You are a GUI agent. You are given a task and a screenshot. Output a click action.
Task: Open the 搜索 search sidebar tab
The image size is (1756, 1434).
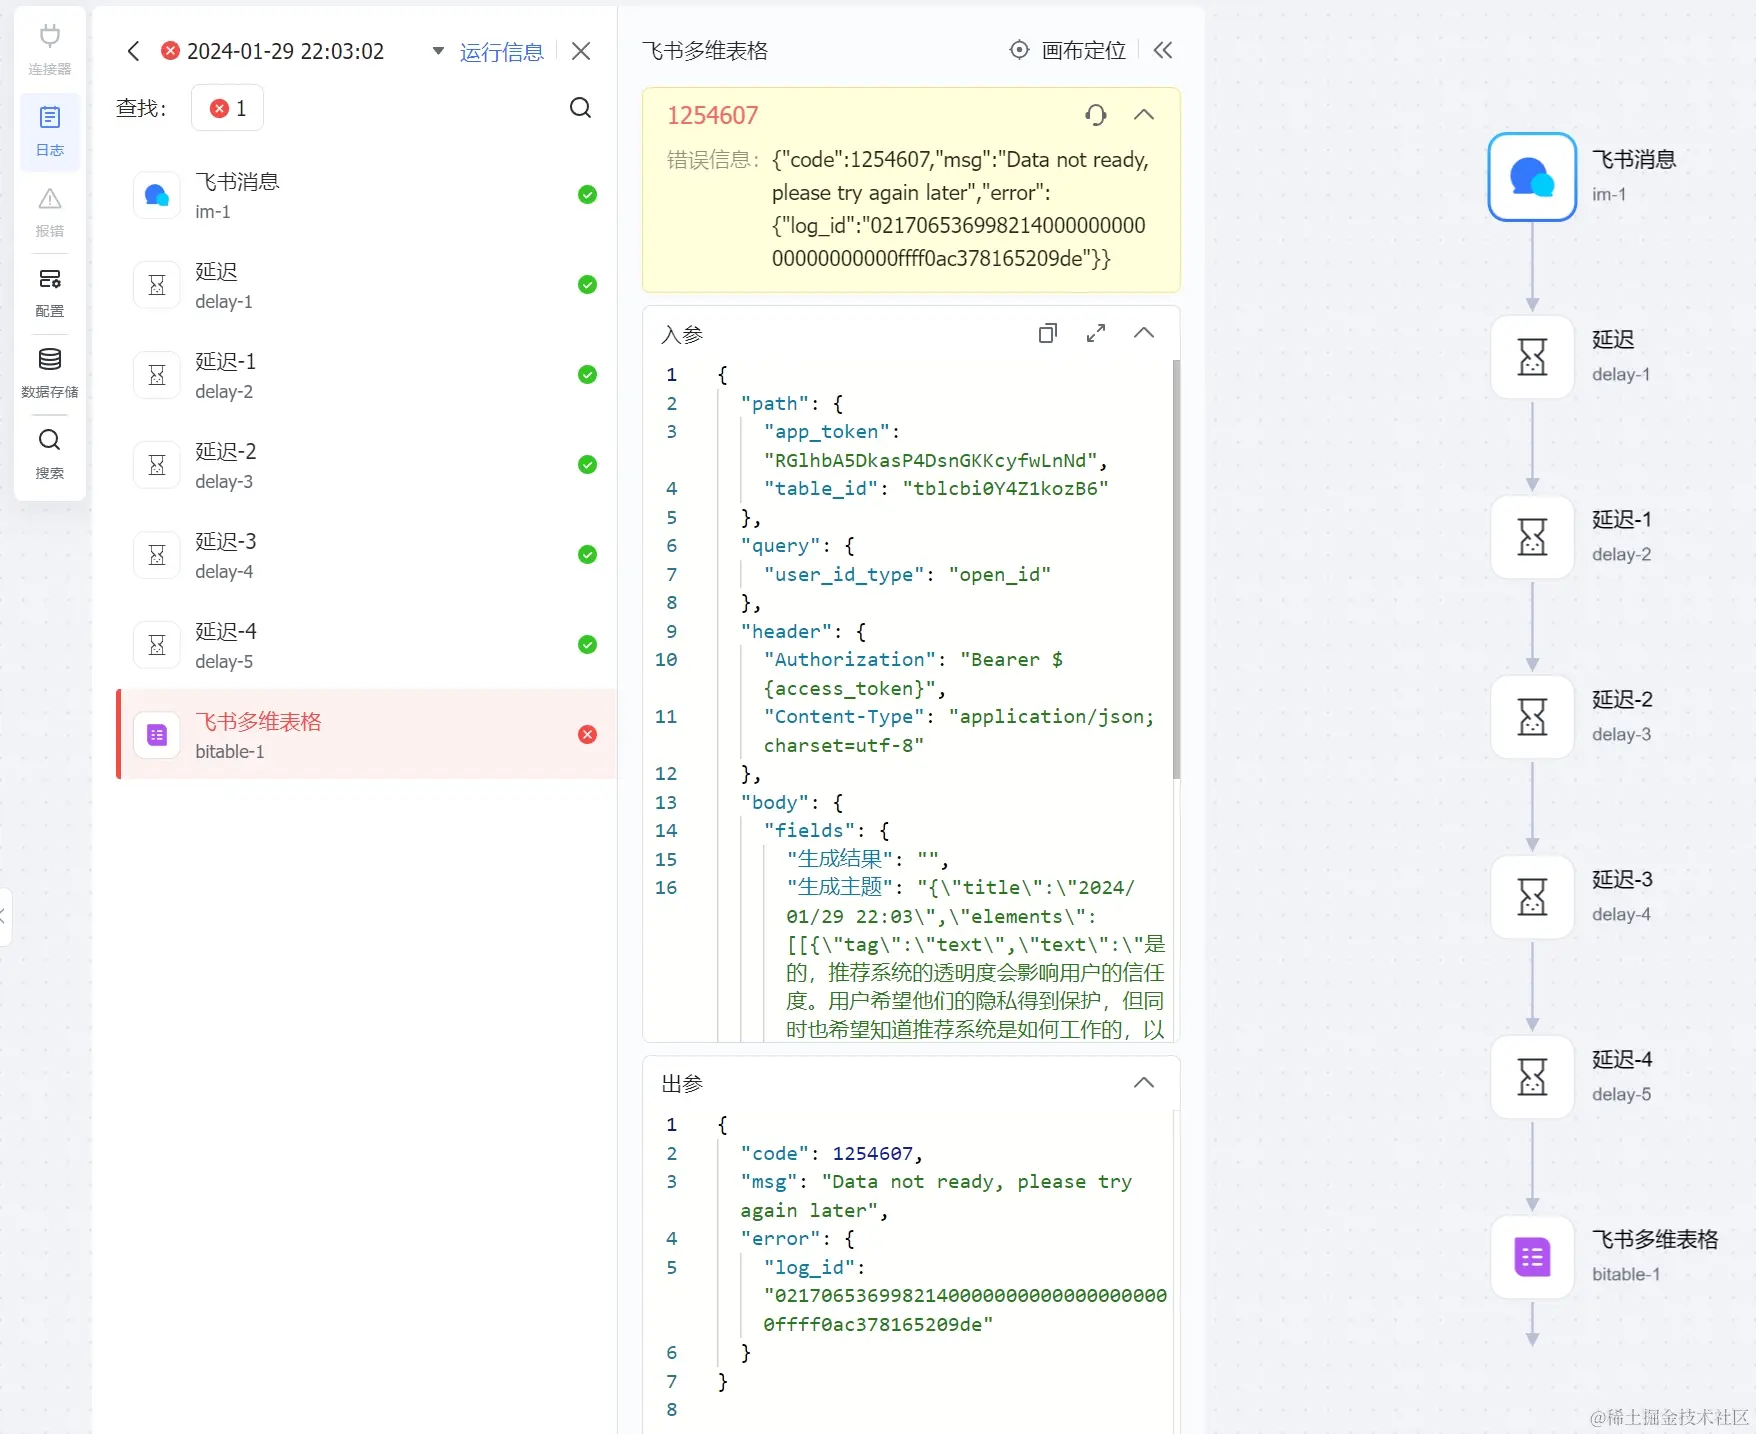click(50, 453)
